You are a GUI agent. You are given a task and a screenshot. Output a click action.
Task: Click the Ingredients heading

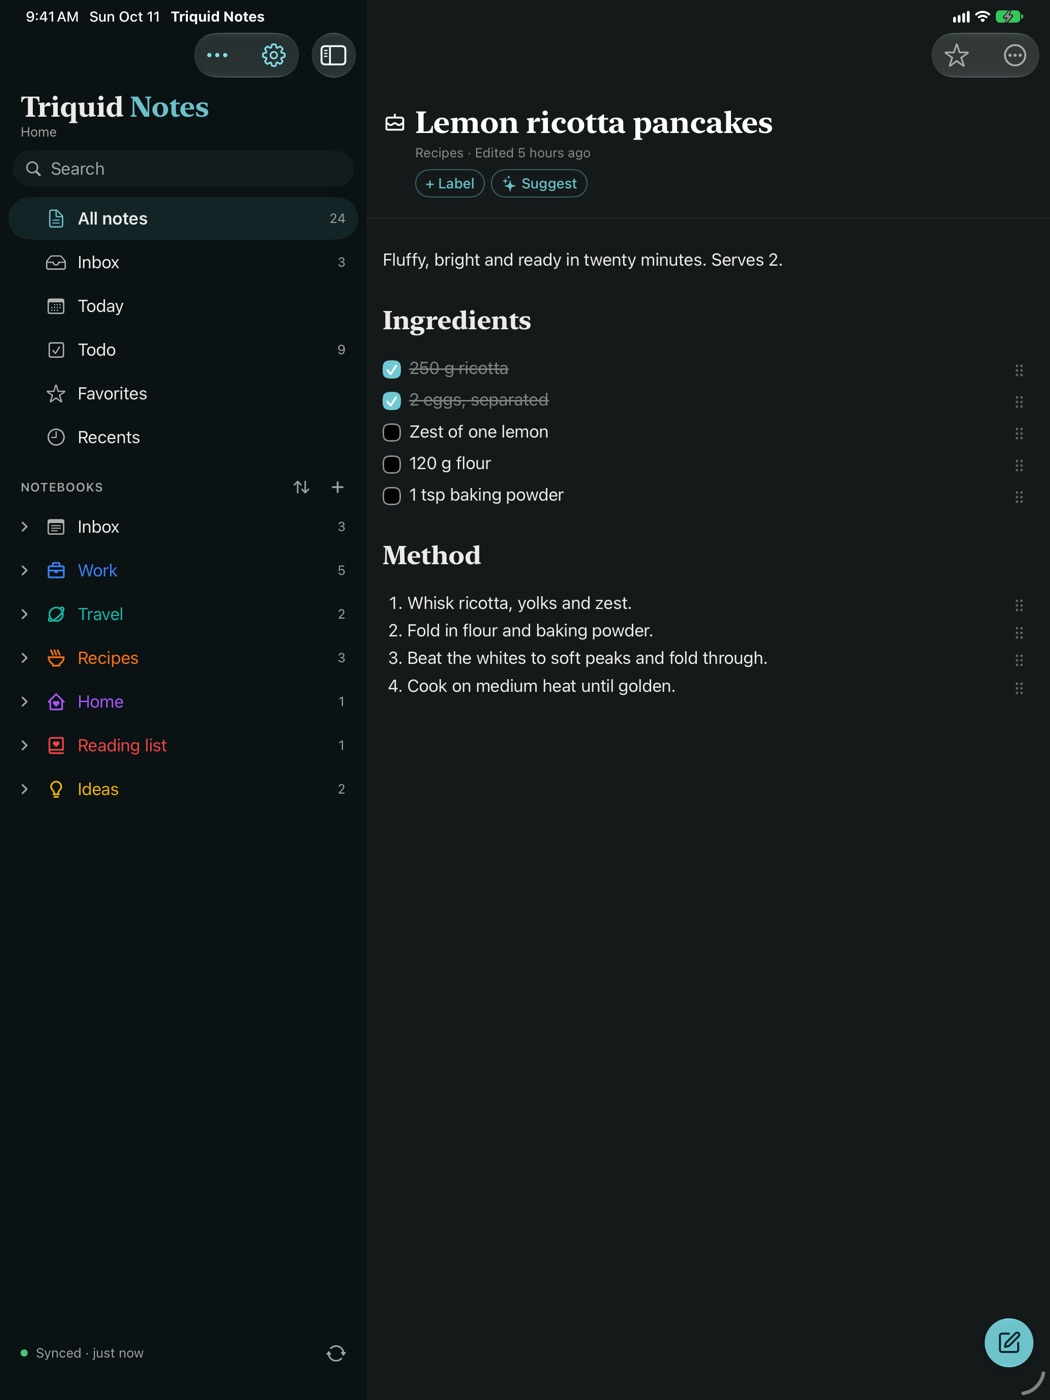tap(457, 321)
